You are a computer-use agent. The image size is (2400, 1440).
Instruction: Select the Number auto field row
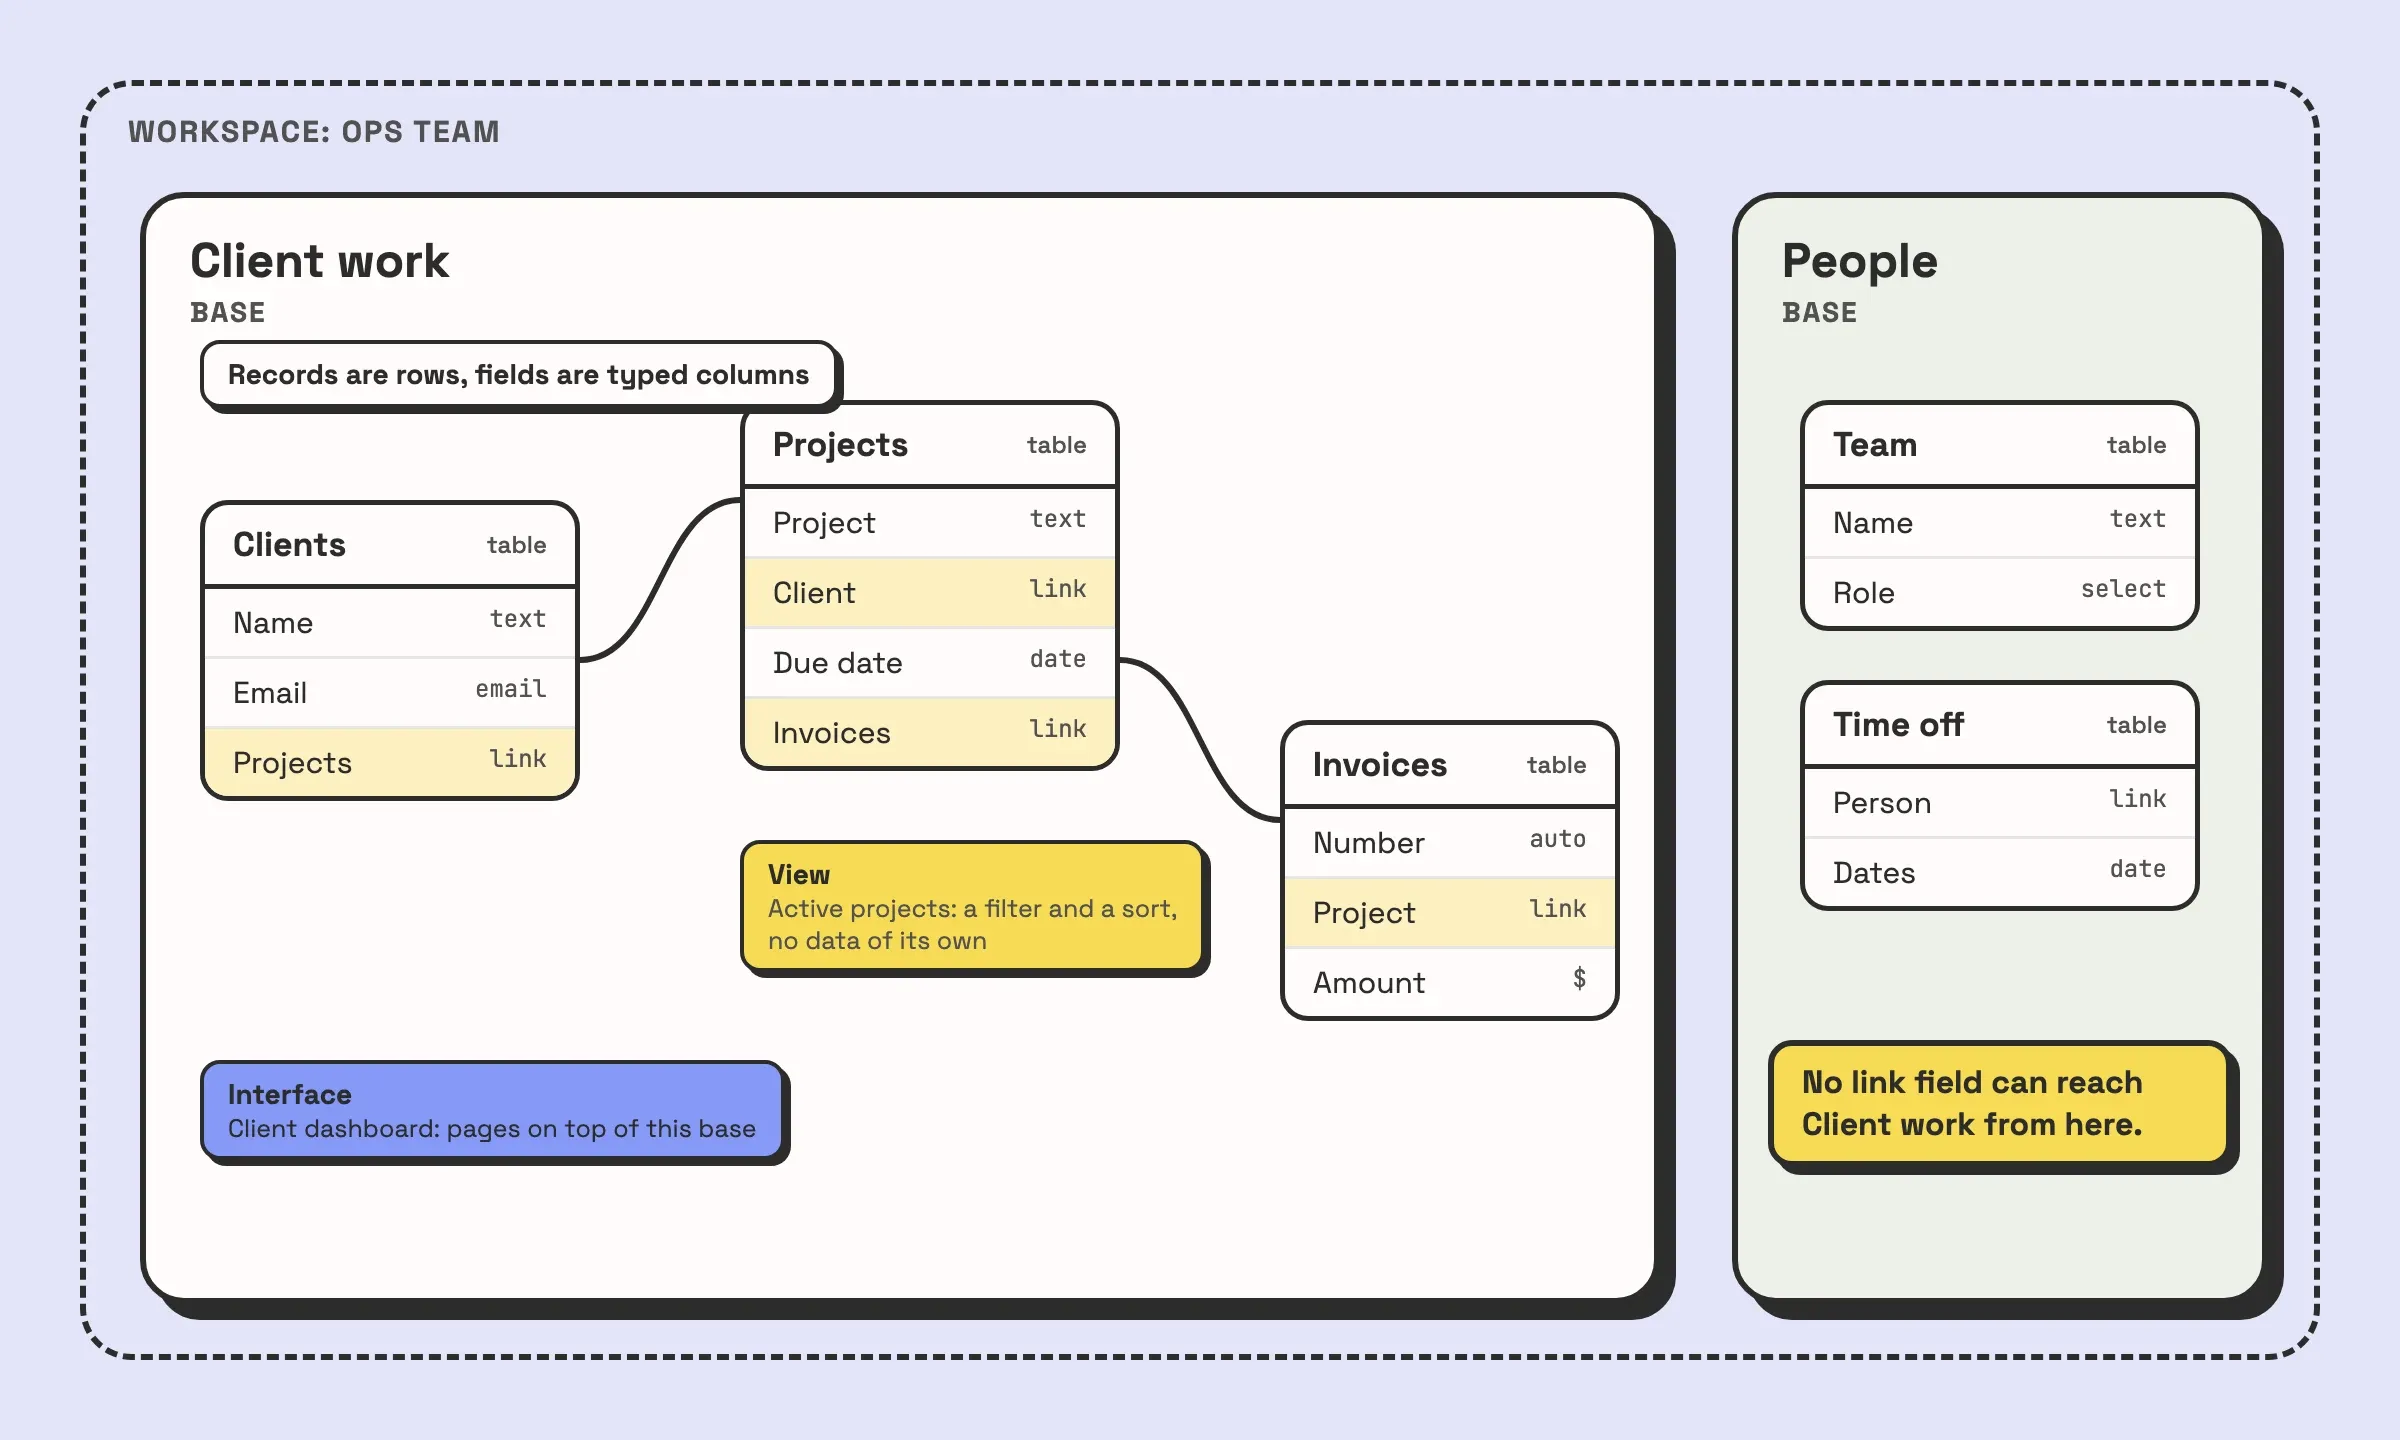(1450, 842)
